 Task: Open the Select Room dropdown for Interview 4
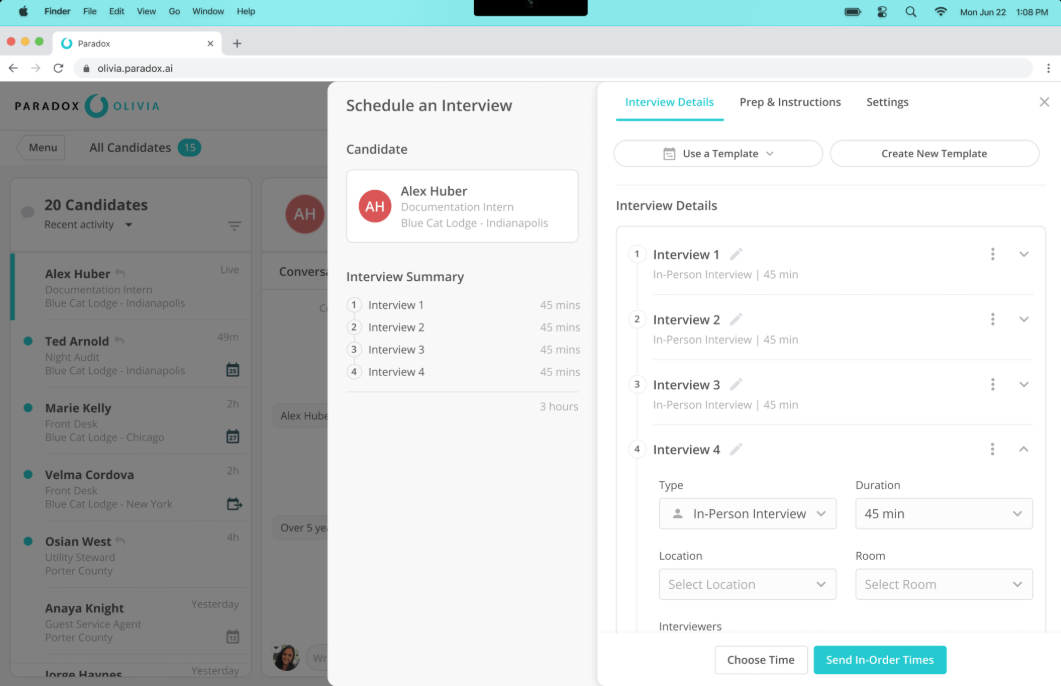[943, 584]
